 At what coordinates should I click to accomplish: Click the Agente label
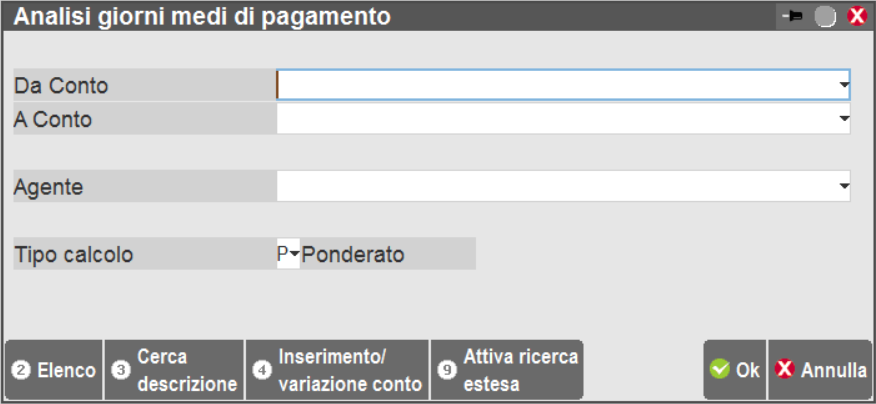pos(48,186)
